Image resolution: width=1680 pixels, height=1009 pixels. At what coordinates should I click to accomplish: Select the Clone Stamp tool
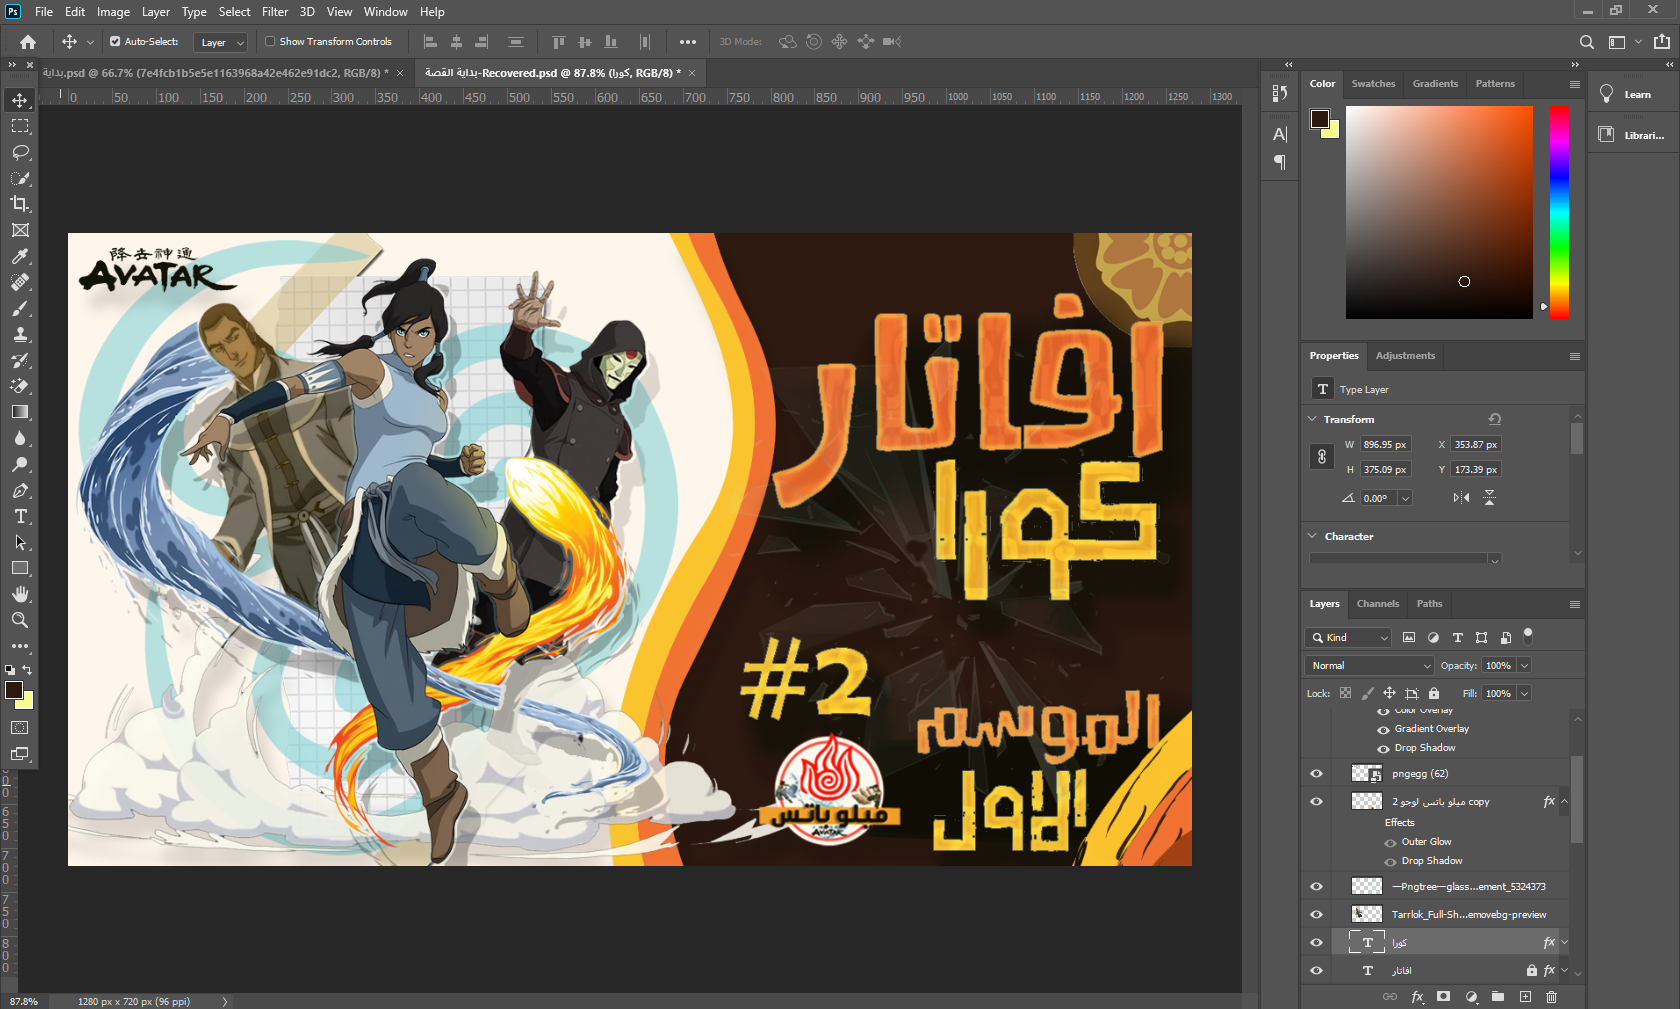(20, 334)
